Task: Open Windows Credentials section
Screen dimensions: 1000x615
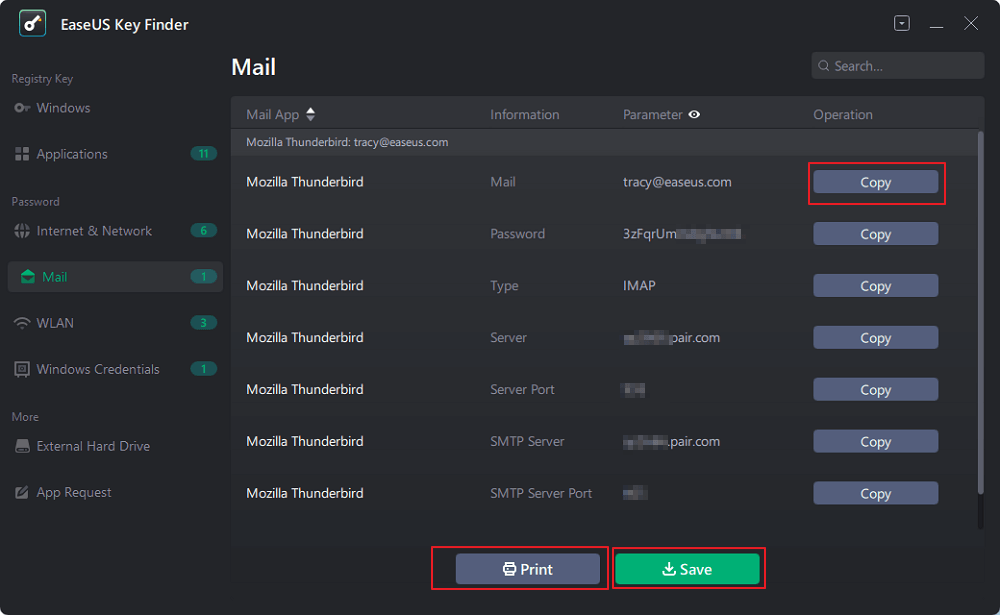Action: pyautogui.click(x=115, y=369)
